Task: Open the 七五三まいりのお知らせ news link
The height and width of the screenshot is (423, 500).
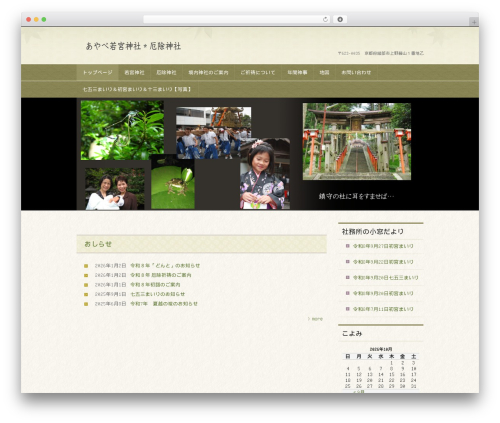Action: (x=158, y=294)
